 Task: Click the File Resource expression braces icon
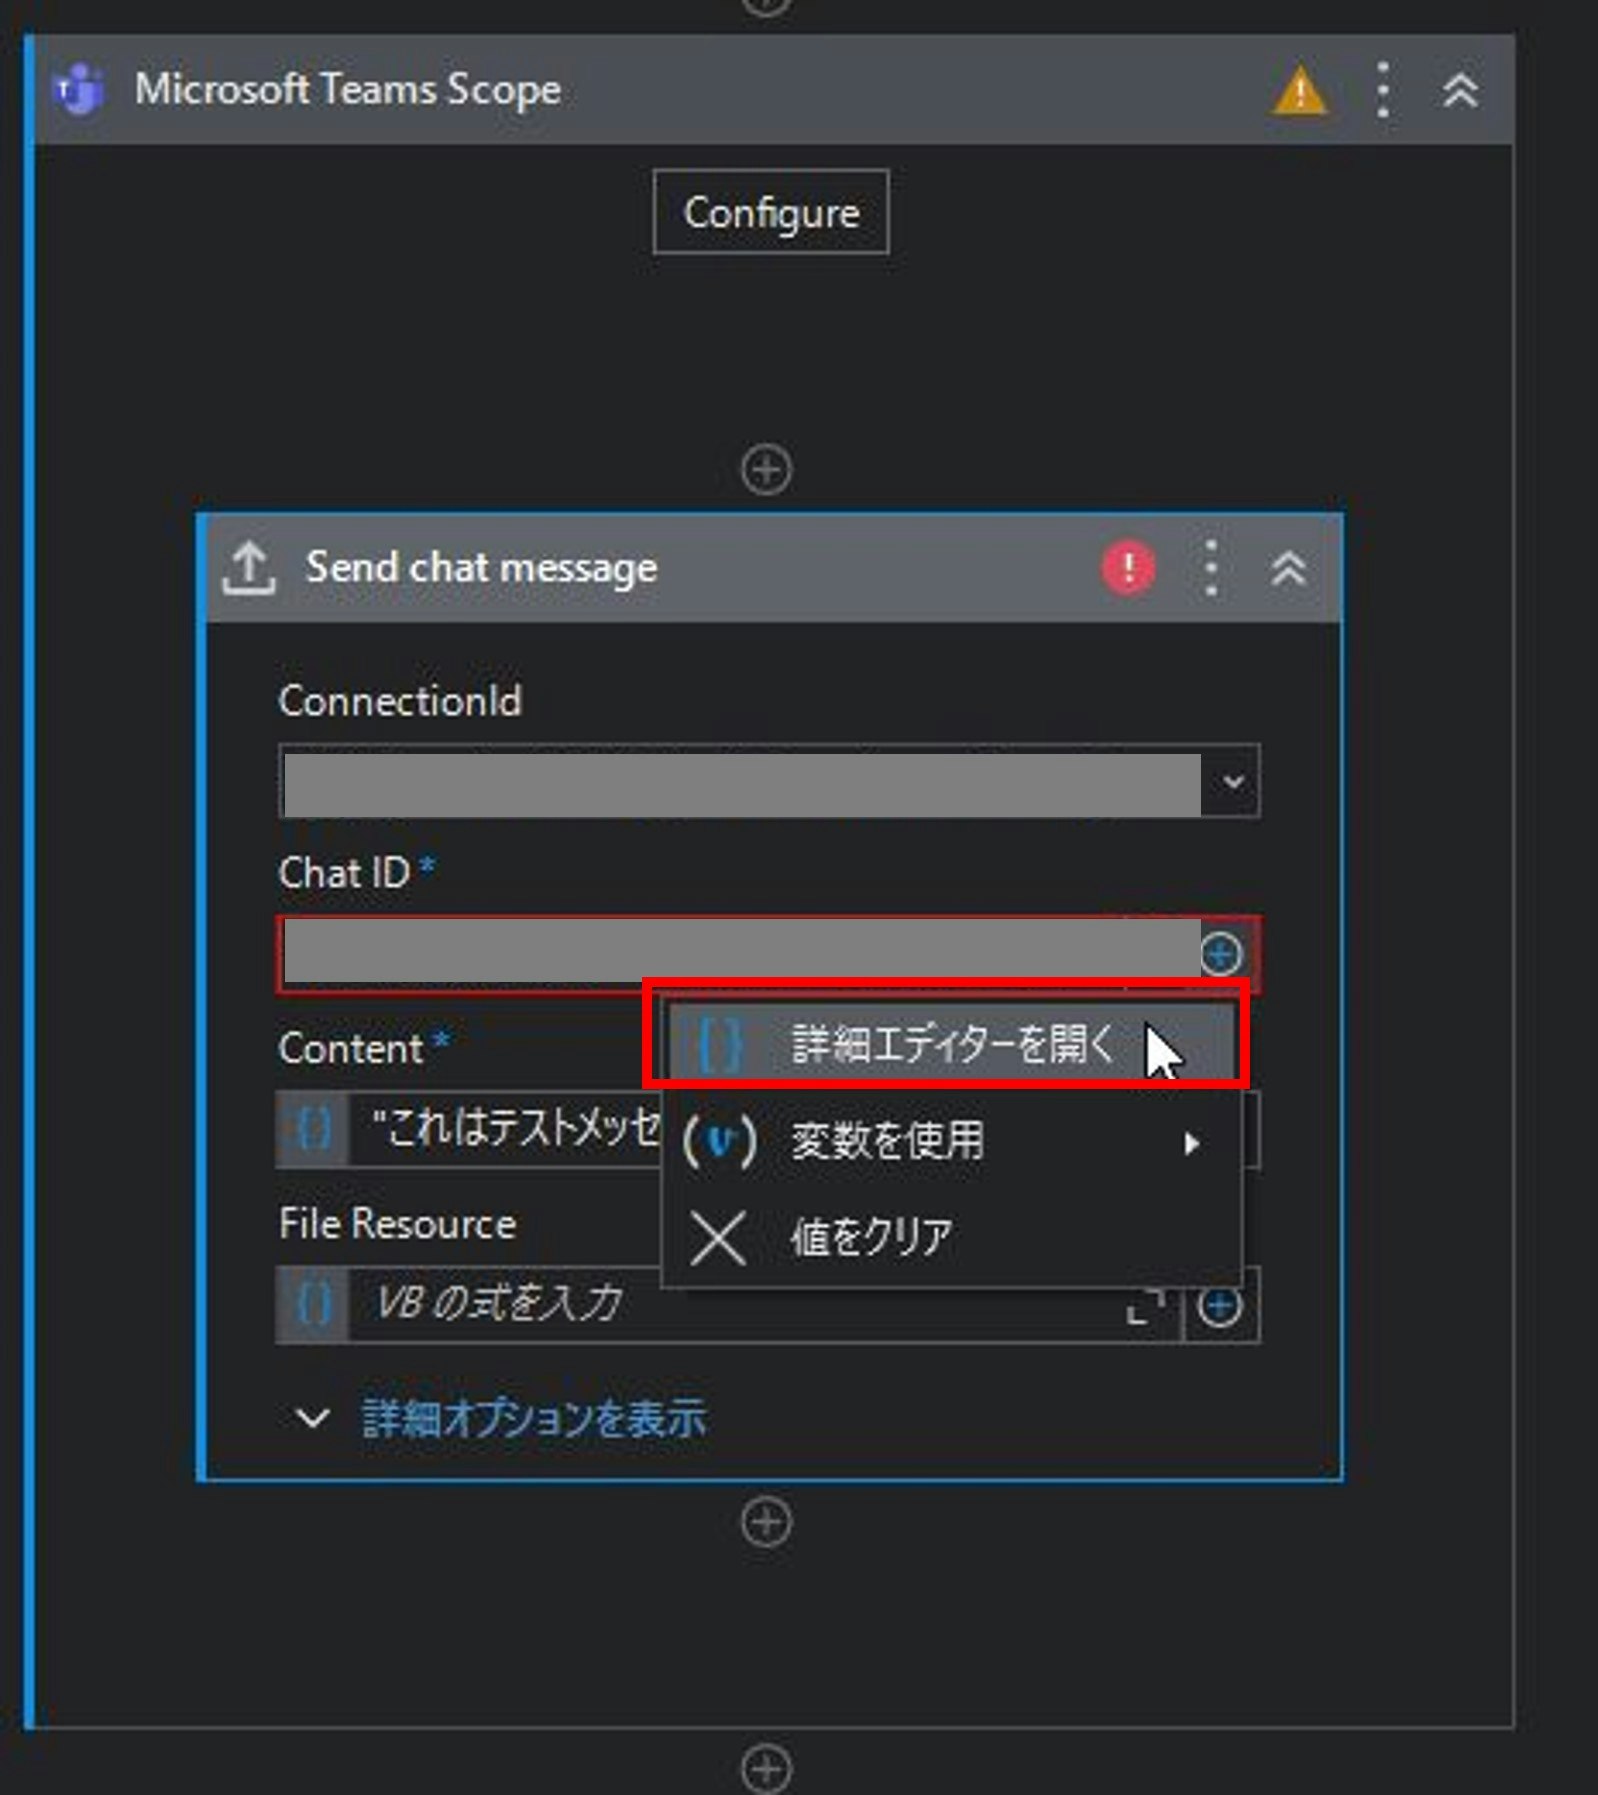pos(313,1304)
